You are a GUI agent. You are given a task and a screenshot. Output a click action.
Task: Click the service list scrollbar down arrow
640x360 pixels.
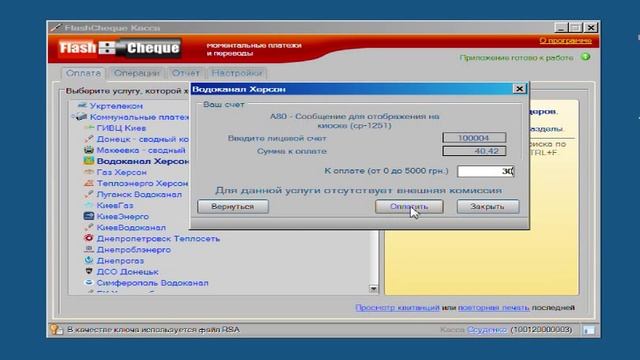pyautogui.click(x=373, y=289)
